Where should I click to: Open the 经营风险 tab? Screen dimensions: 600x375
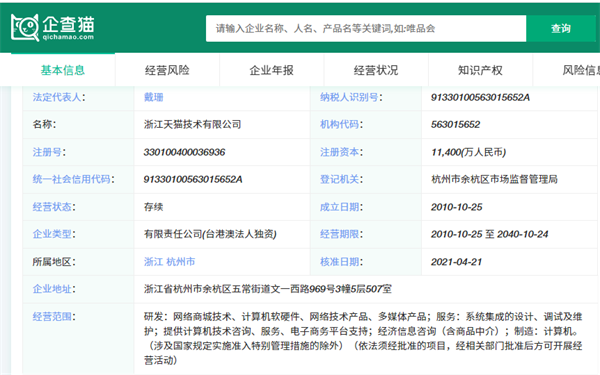(167, 70)
